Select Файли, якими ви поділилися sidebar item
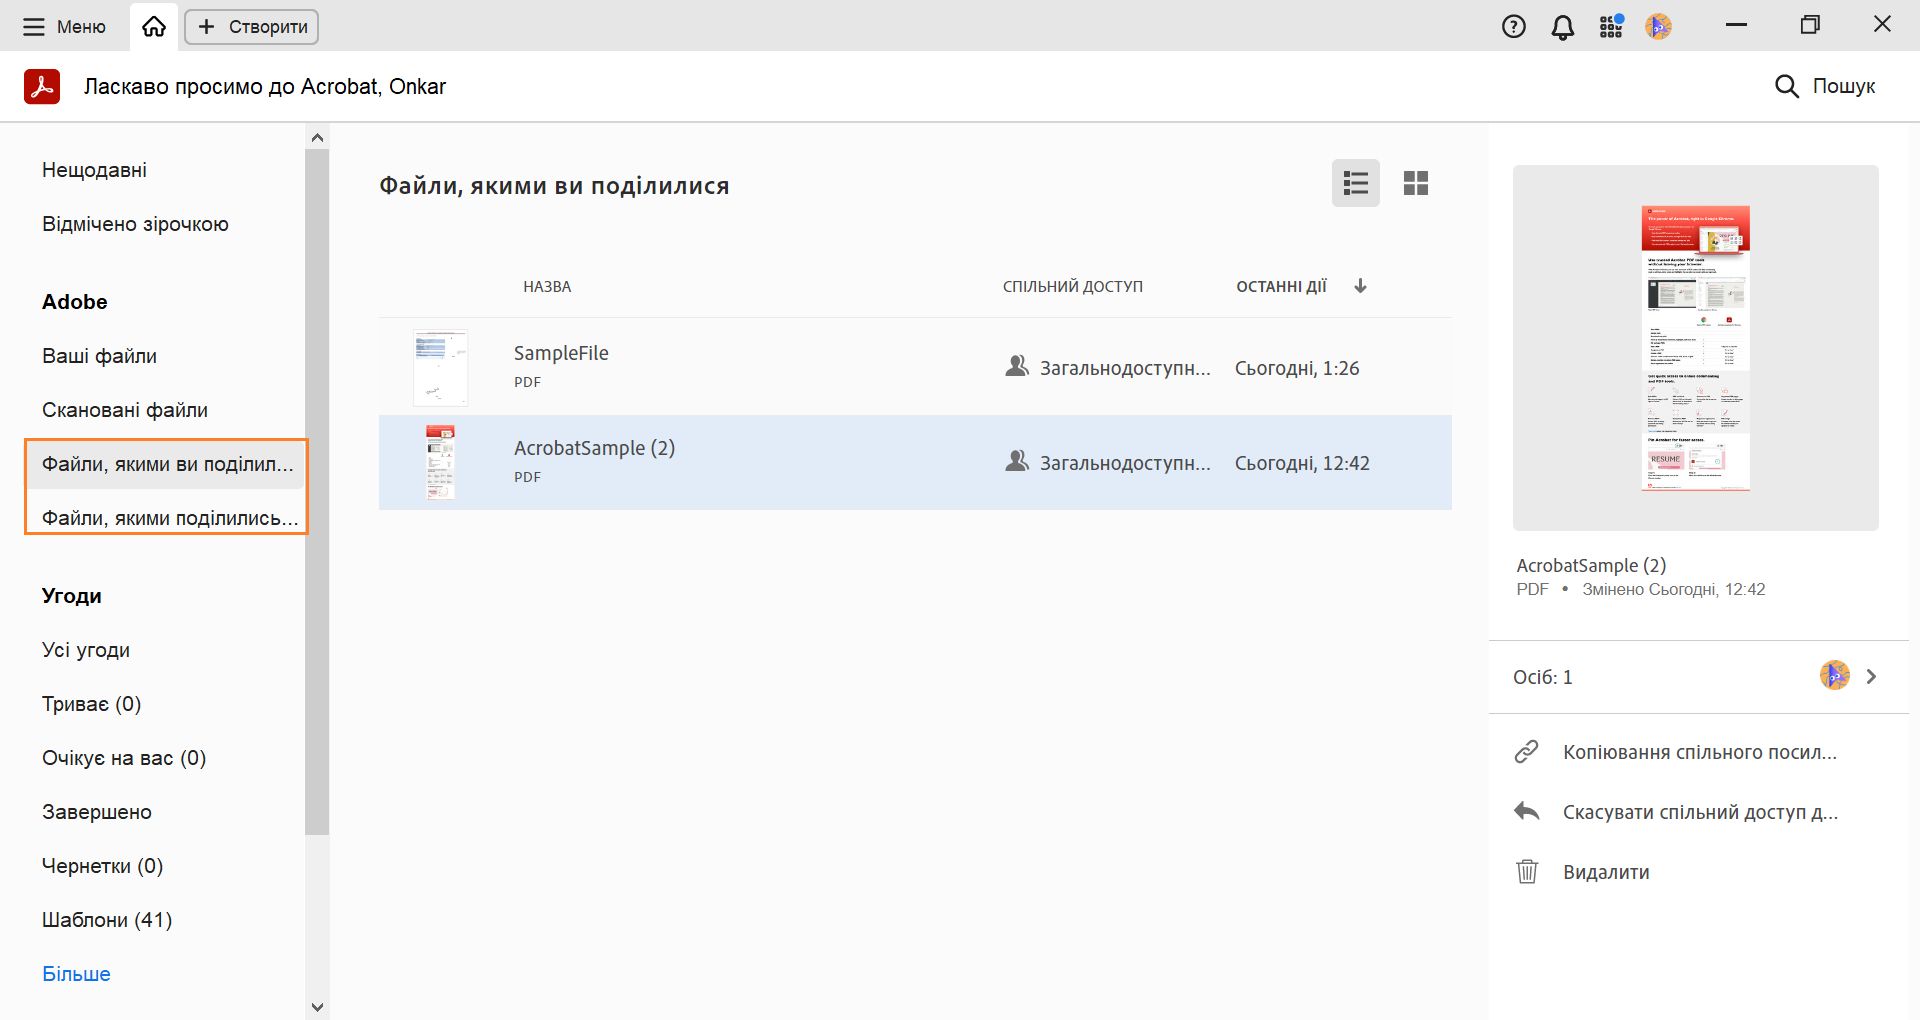Screen dimensions: 1920x1020 (x=166, y=464)
